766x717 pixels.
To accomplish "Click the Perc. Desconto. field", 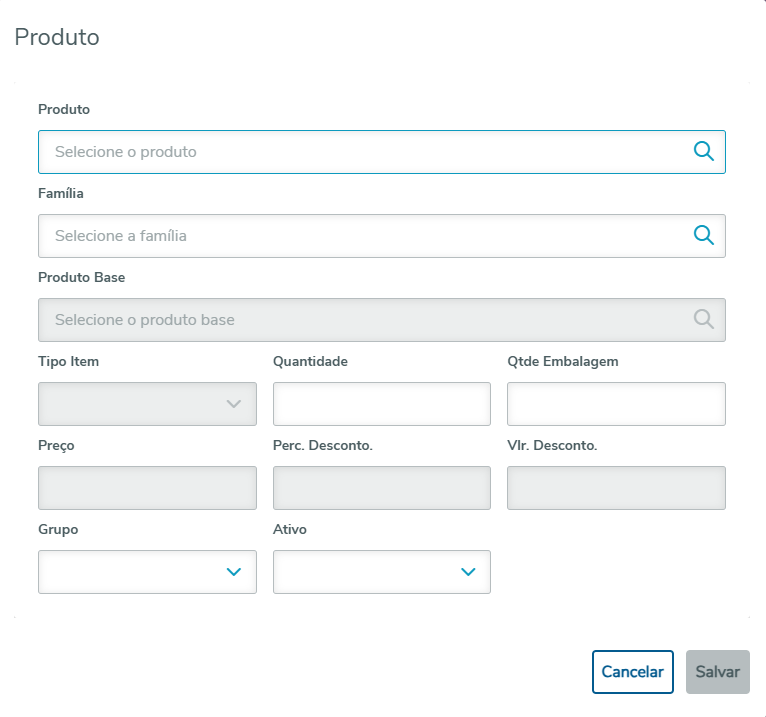I will [381, 488].
